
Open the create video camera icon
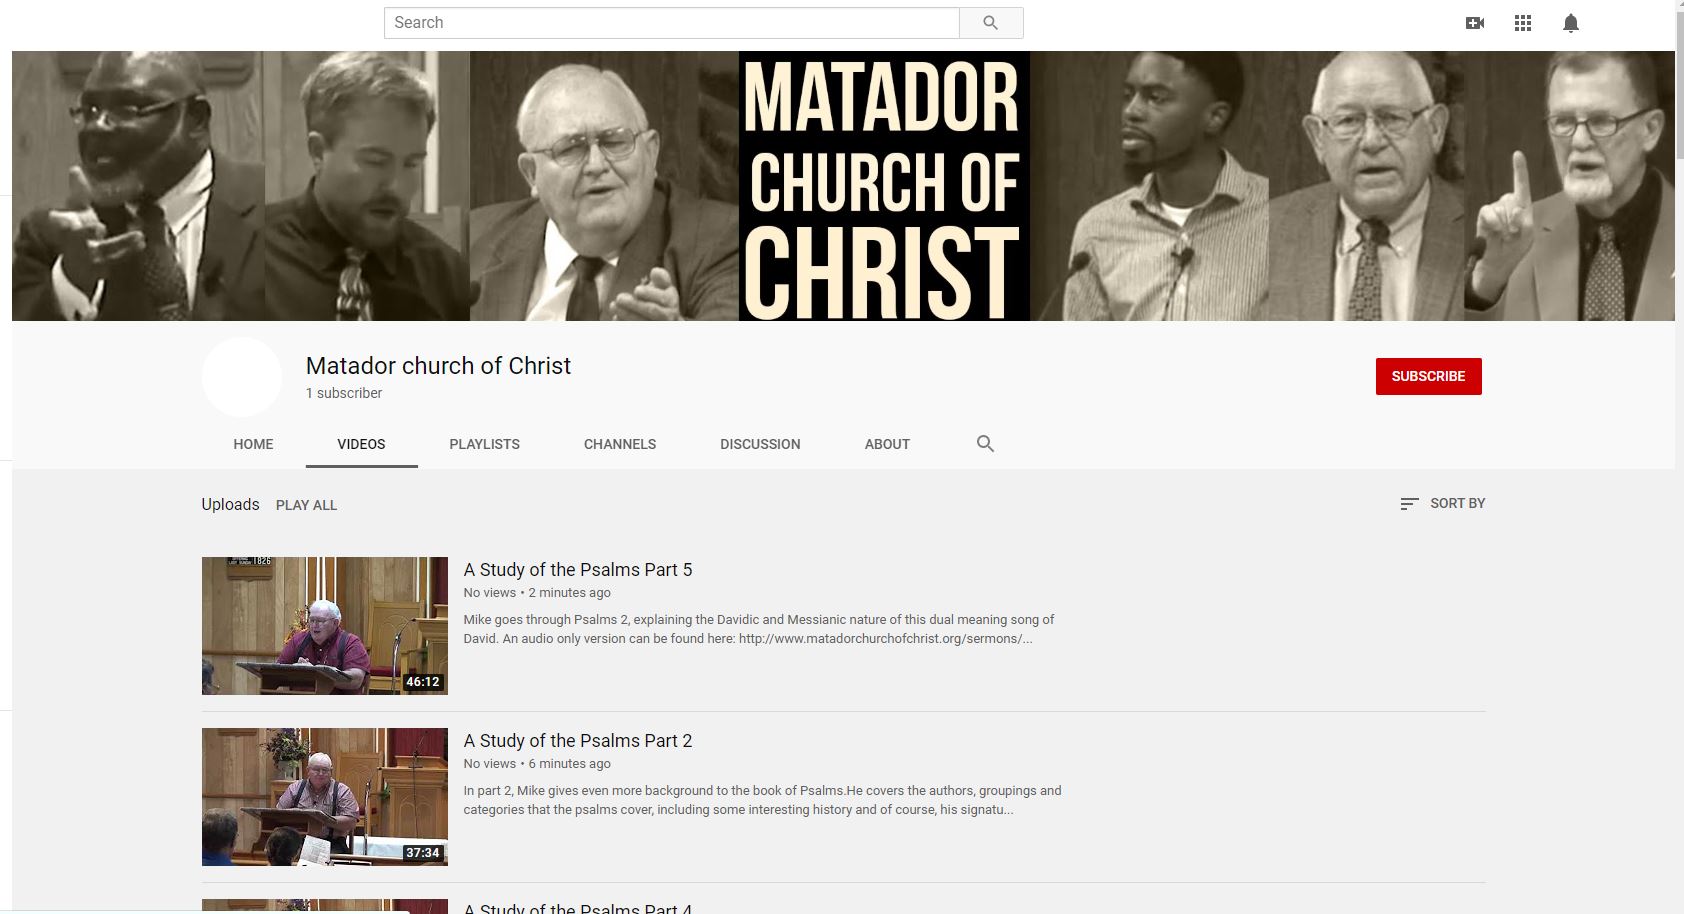(1475, 23)
